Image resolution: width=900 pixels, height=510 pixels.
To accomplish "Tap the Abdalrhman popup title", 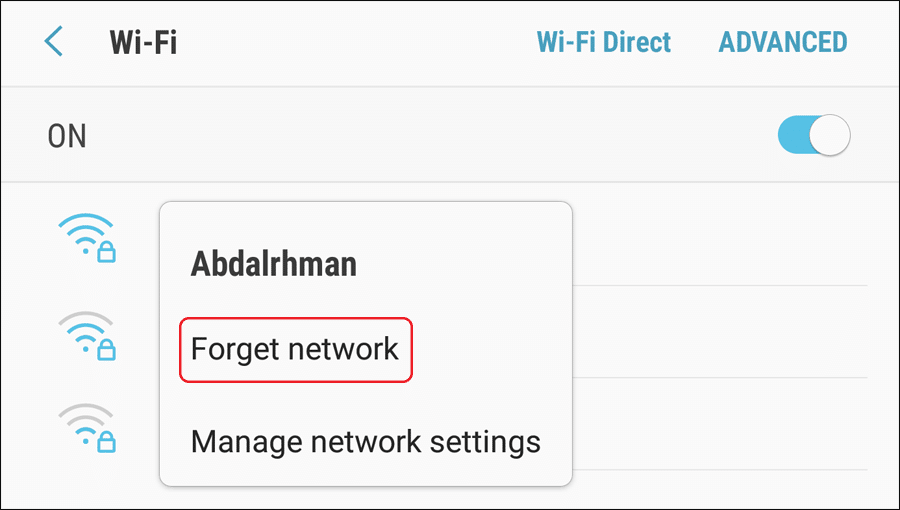I will tap(273, 264).
